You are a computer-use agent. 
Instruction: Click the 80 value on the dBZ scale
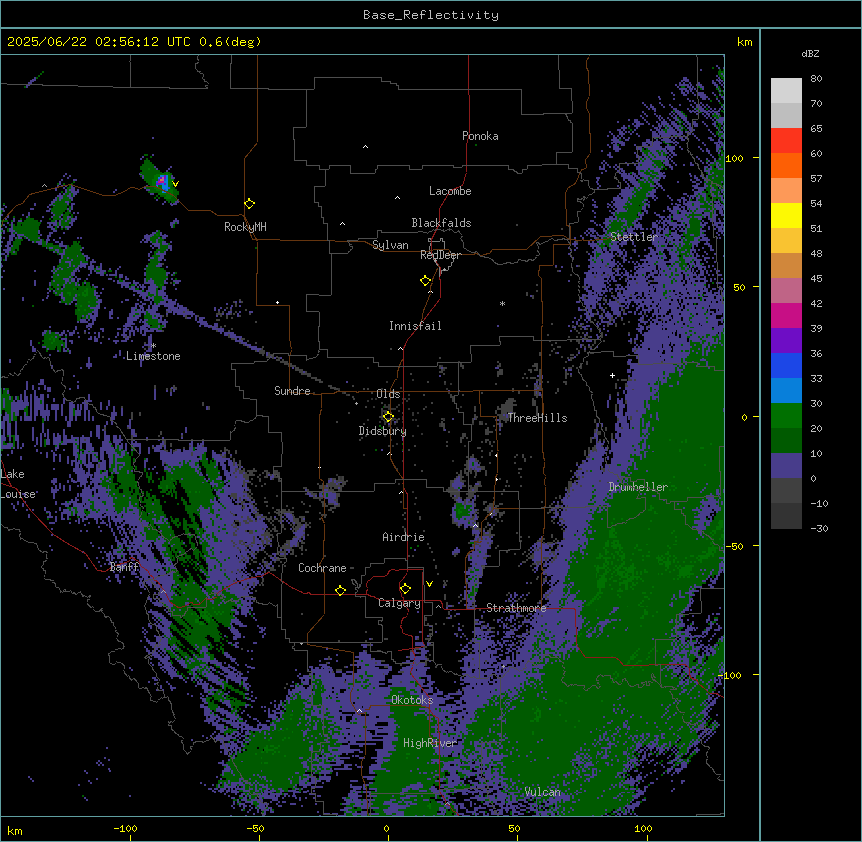point(816,79)
